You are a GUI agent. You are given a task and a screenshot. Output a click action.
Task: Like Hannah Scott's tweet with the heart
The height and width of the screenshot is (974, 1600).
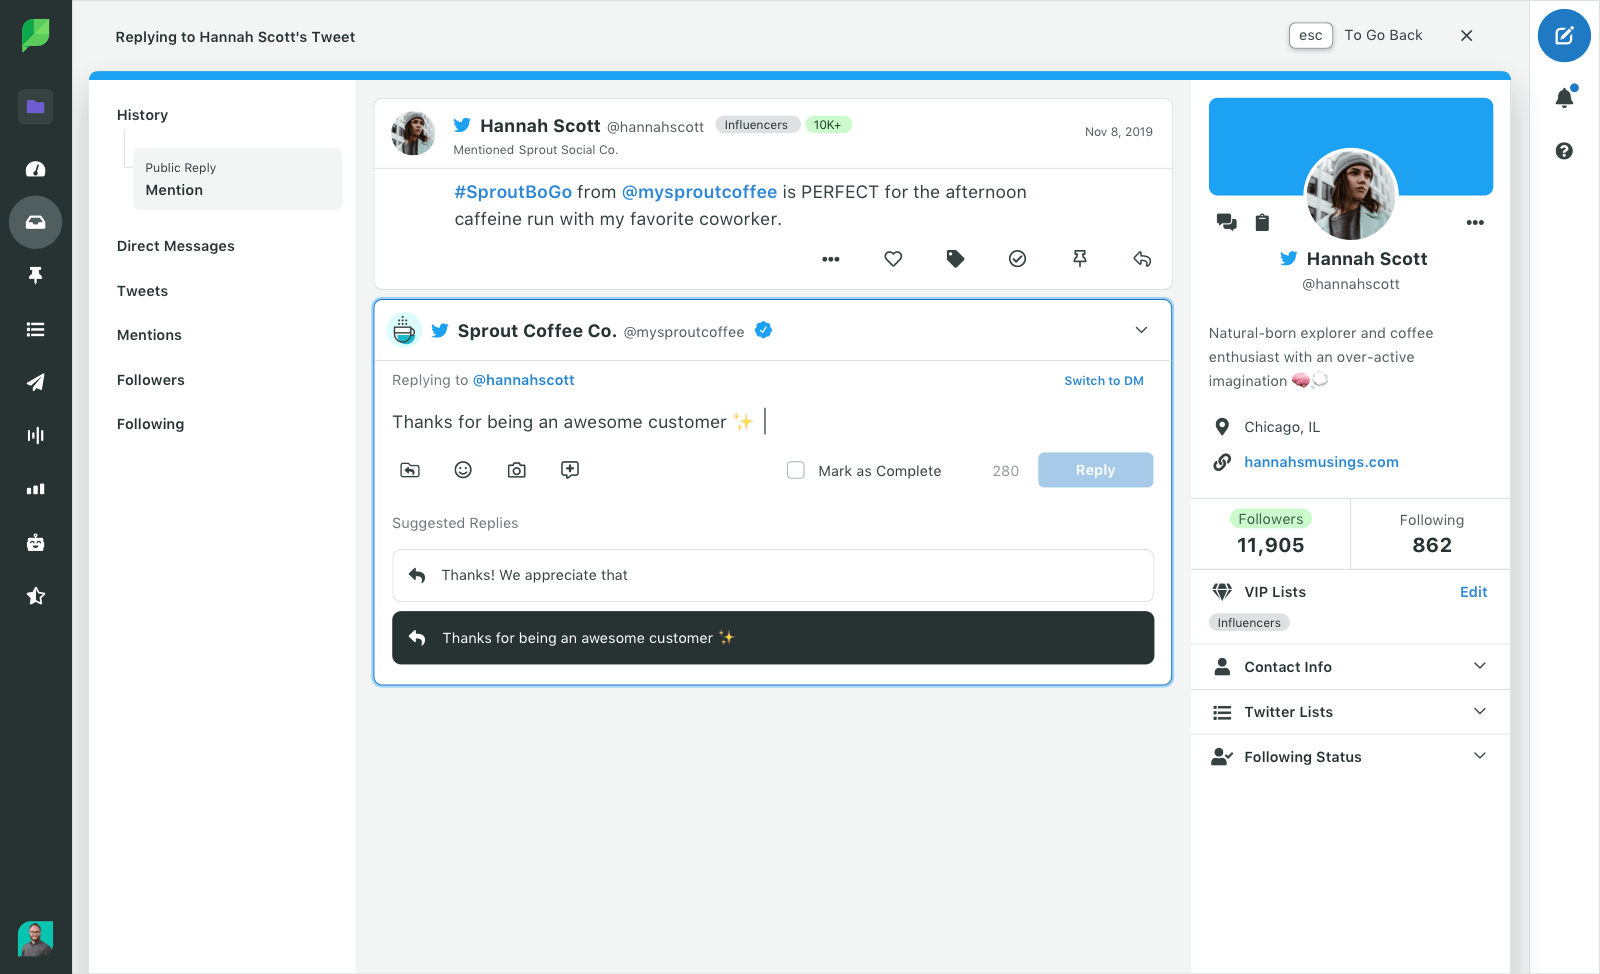pos(893,258)
